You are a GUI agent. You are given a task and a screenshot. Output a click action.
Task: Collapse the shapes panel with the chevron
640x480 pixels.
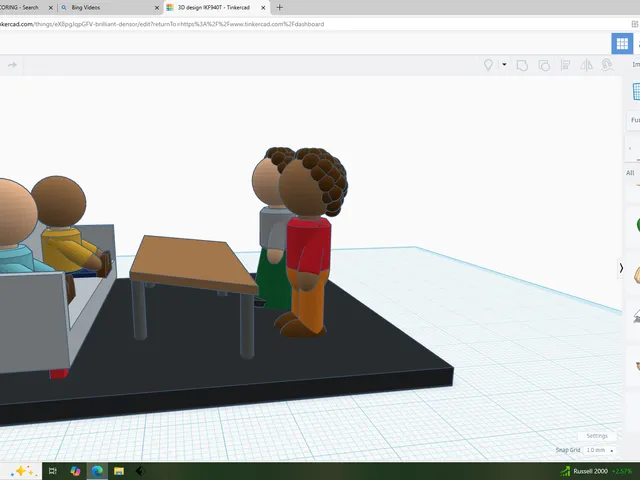click(x=621, y=268)
